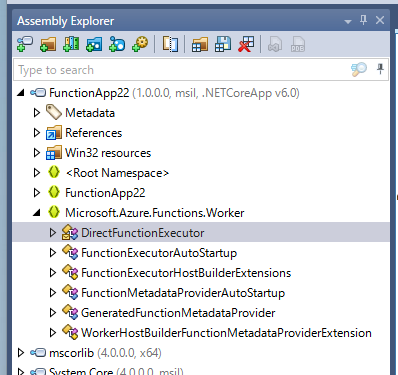The image size is (398, 375).
Task: Click the DirectFunctionExecutor class icon
Action: click(x=70, y=232)
